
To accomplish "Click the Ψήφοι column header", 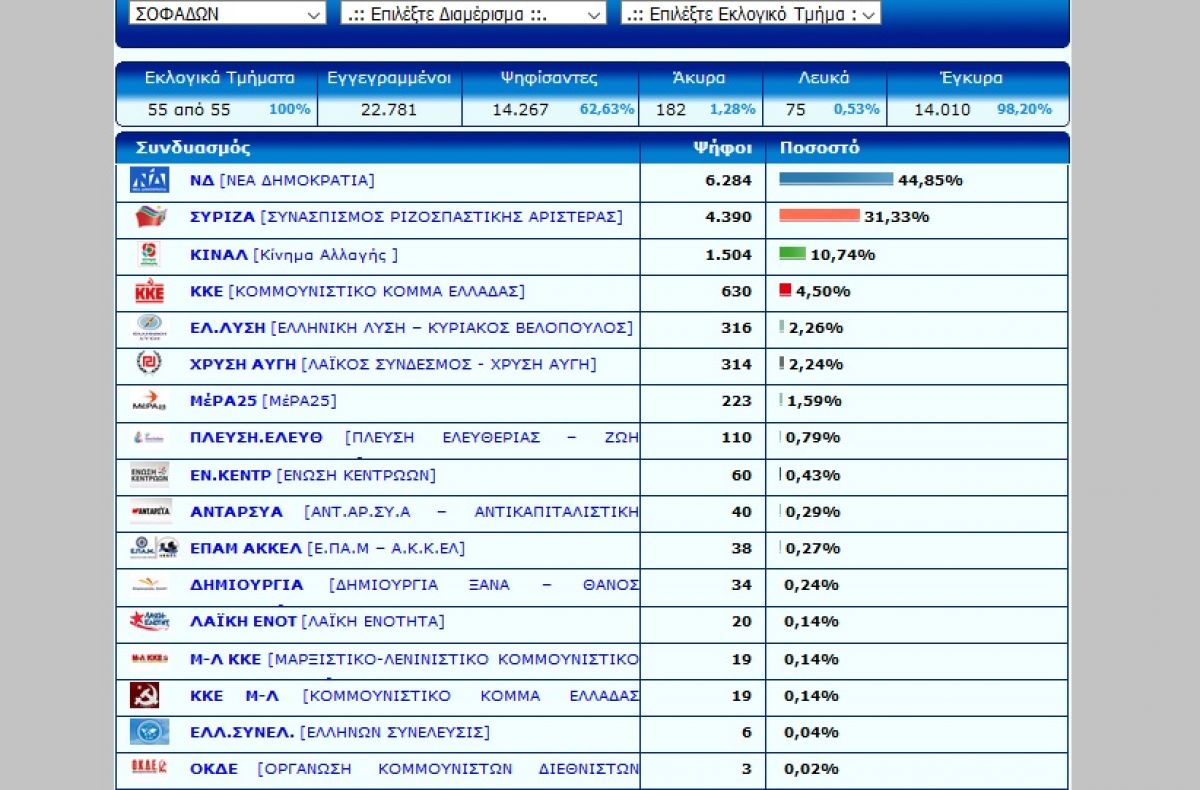I will (722, 148).
